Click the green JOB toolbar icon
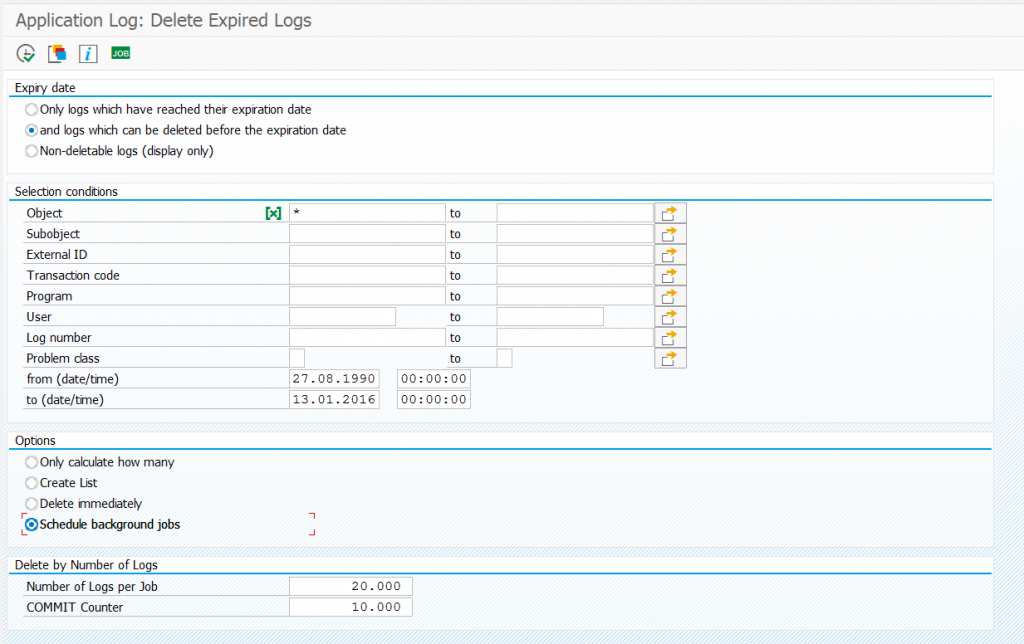The height and width of the screenshot is (644, 1024). pyautogui.click(x=120, y=53)
